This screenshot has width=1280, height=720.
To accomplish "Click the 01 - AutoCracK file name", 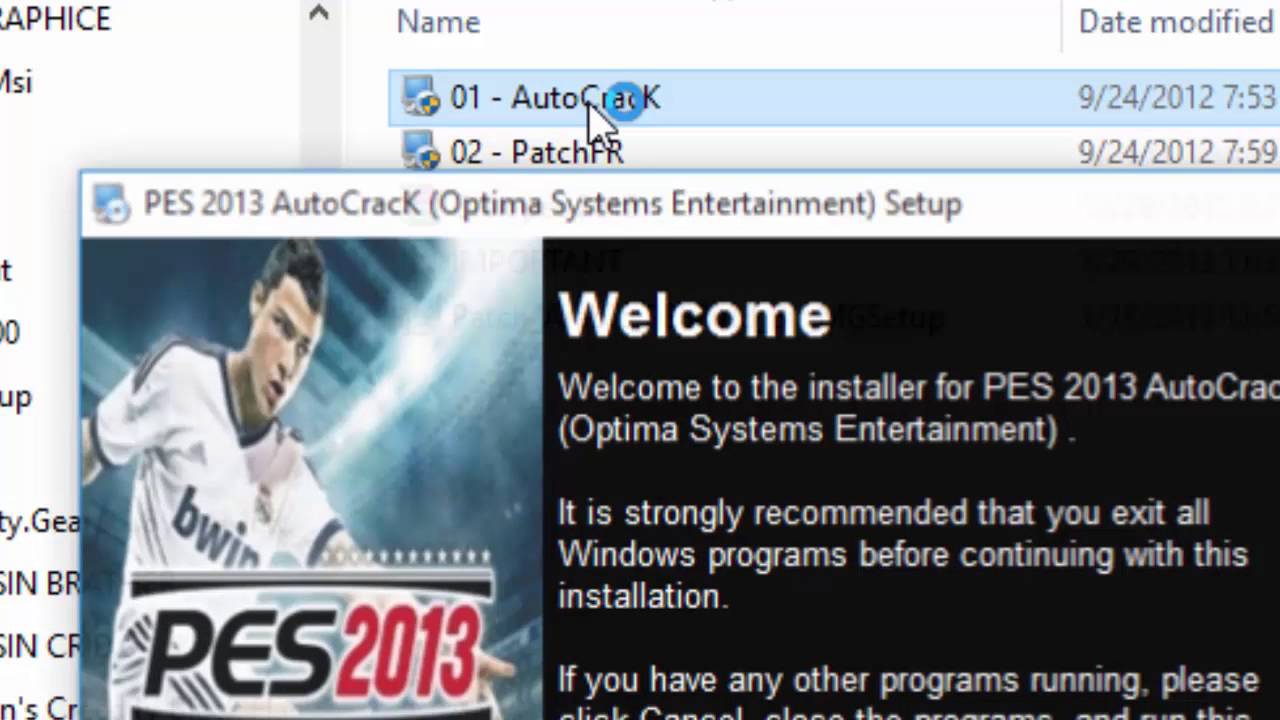I will coord(555,98).
